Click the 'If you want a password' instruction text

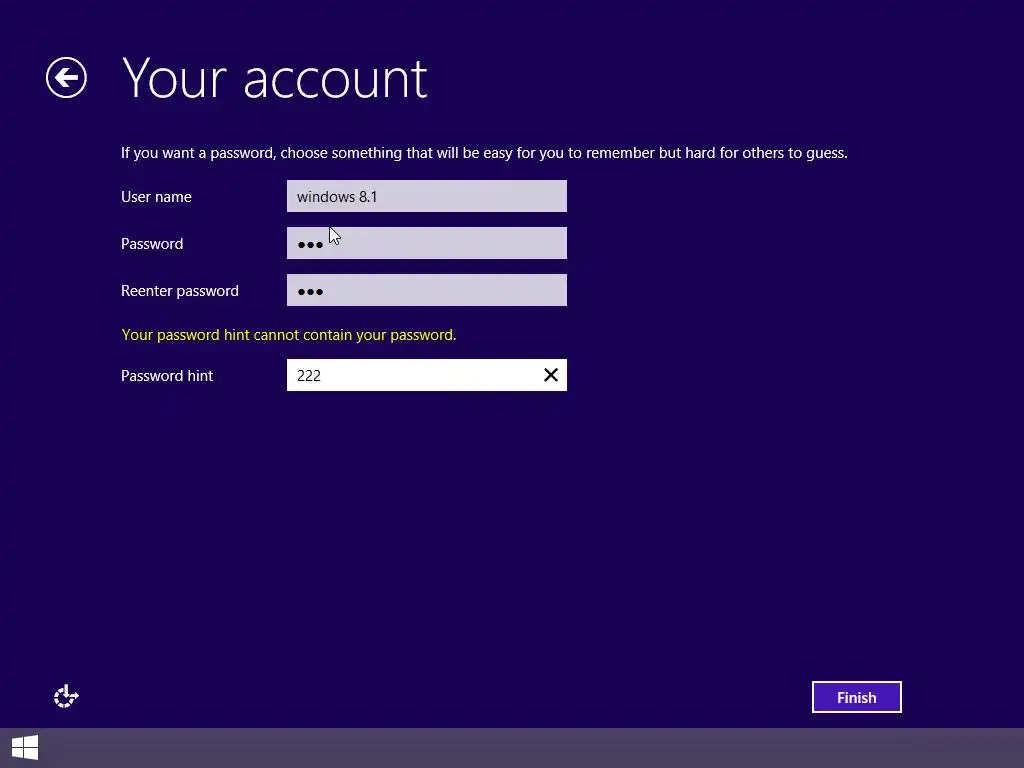484,153
